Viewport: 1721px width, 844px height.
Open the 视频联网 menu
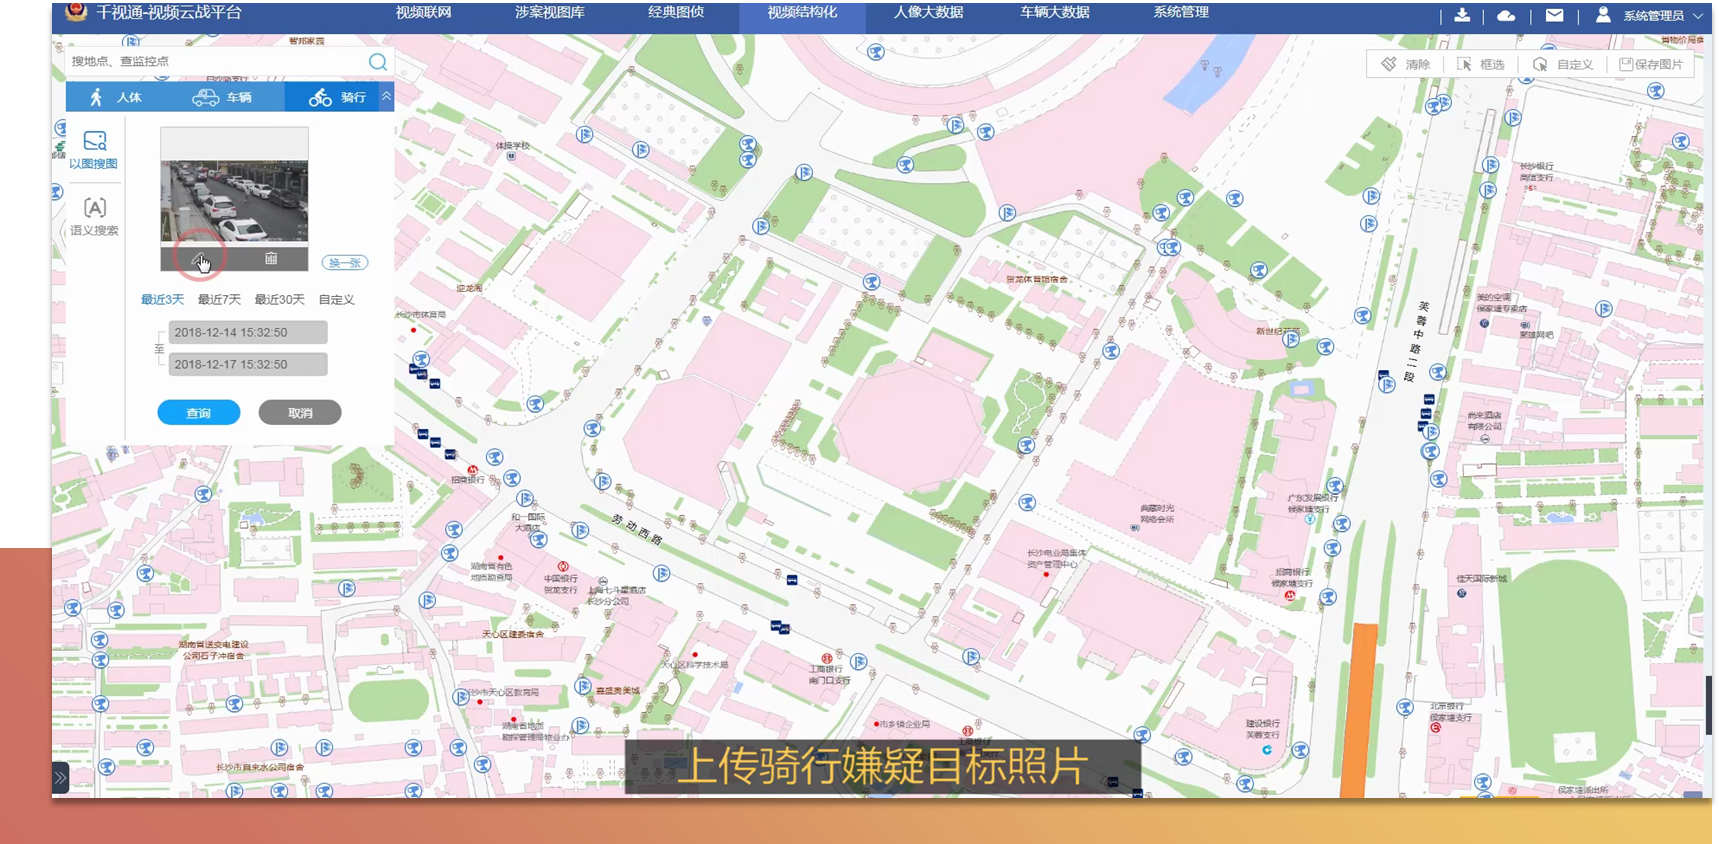point(423,13)
